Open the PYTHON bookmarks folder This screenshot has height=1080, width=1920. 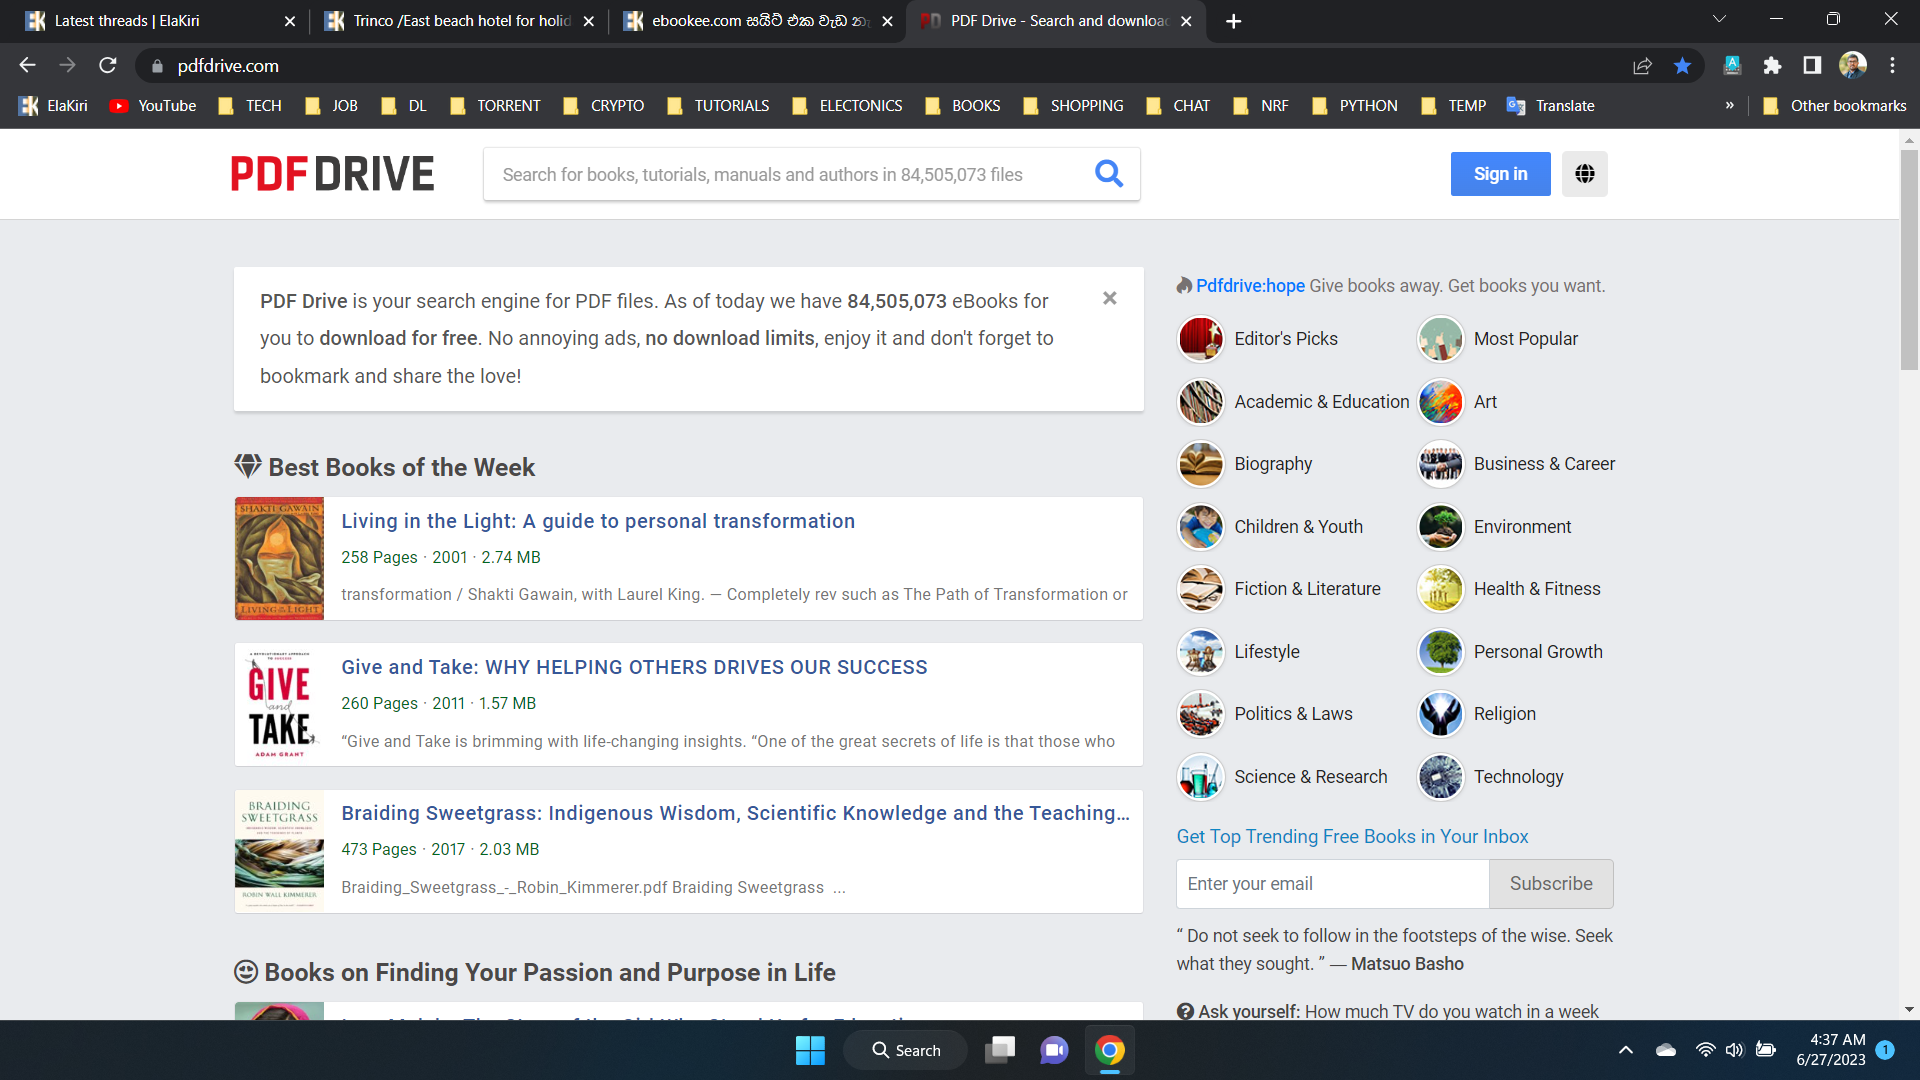[x=1355, y=106]
